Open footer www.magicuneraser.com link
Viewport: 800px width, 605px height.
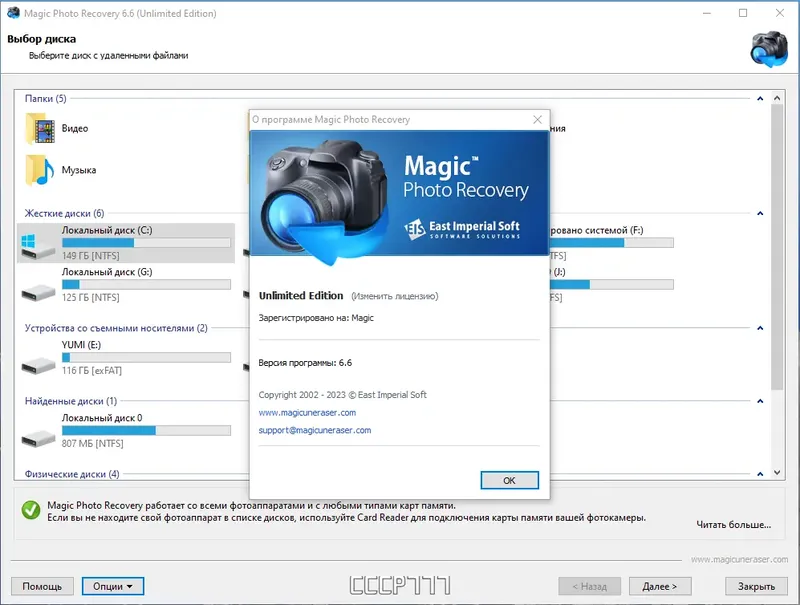[739, 560]
